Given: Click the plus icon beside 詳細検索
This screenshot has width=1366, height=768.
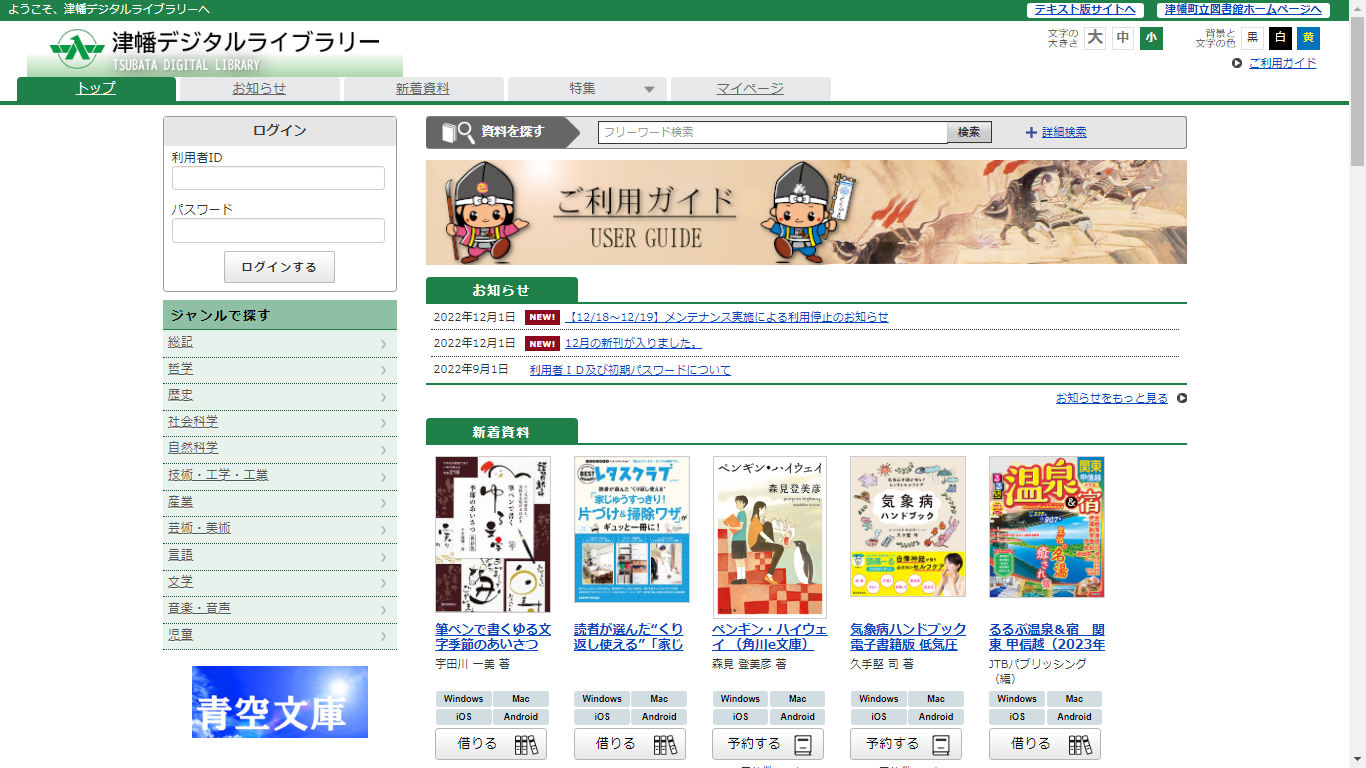Looking at the screenshot, I should (1031, 132).
